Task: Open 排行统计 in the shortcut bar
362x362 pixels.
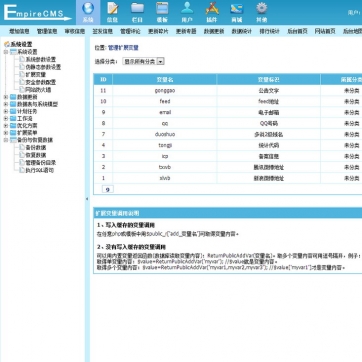Action: (270, 31)
